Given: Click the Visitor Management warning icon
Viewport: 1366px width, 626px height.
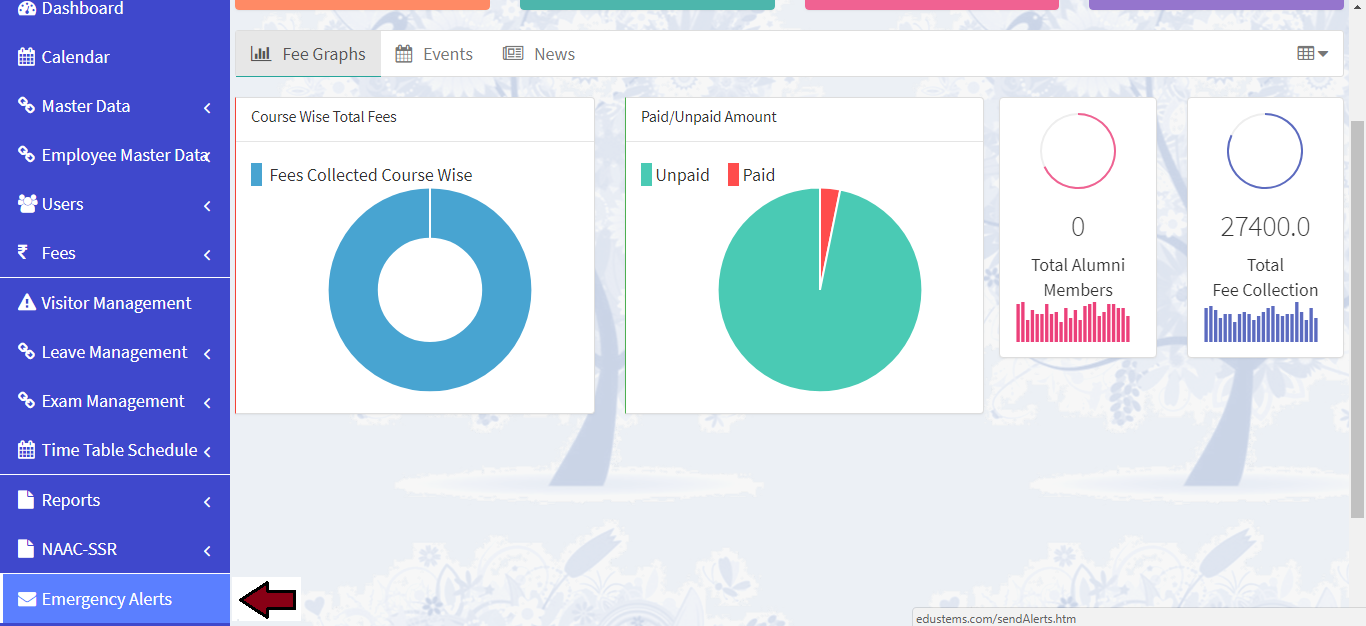Looking at the screenshot, I should click(27, 303).
